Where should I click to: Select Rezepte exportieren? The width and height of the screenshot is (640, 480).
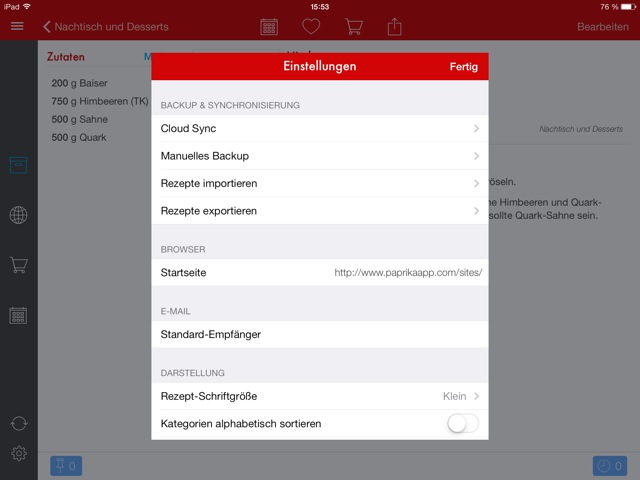(x=320, y=211)
